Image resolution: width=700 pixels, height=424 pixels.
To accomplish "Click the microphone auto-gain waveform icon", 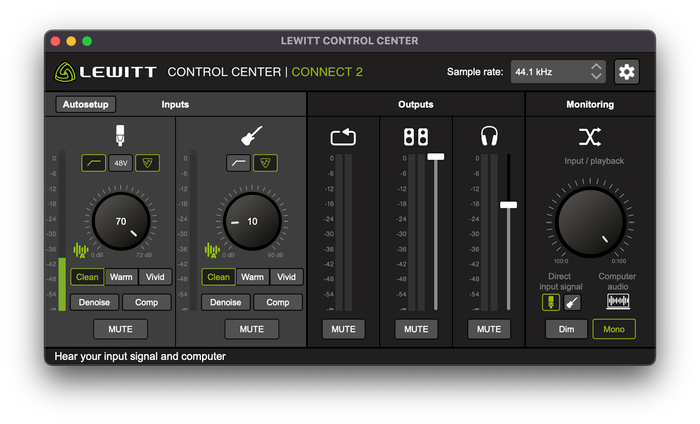I will 81,250.
